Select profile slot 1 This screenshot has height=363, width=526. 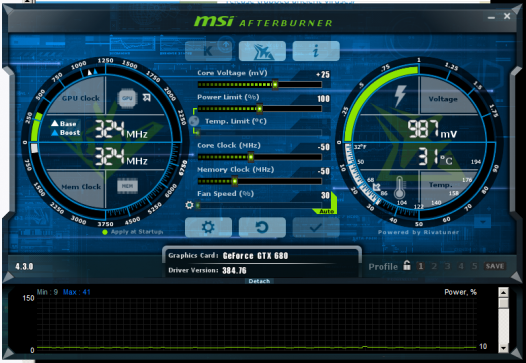pos(421,266)
